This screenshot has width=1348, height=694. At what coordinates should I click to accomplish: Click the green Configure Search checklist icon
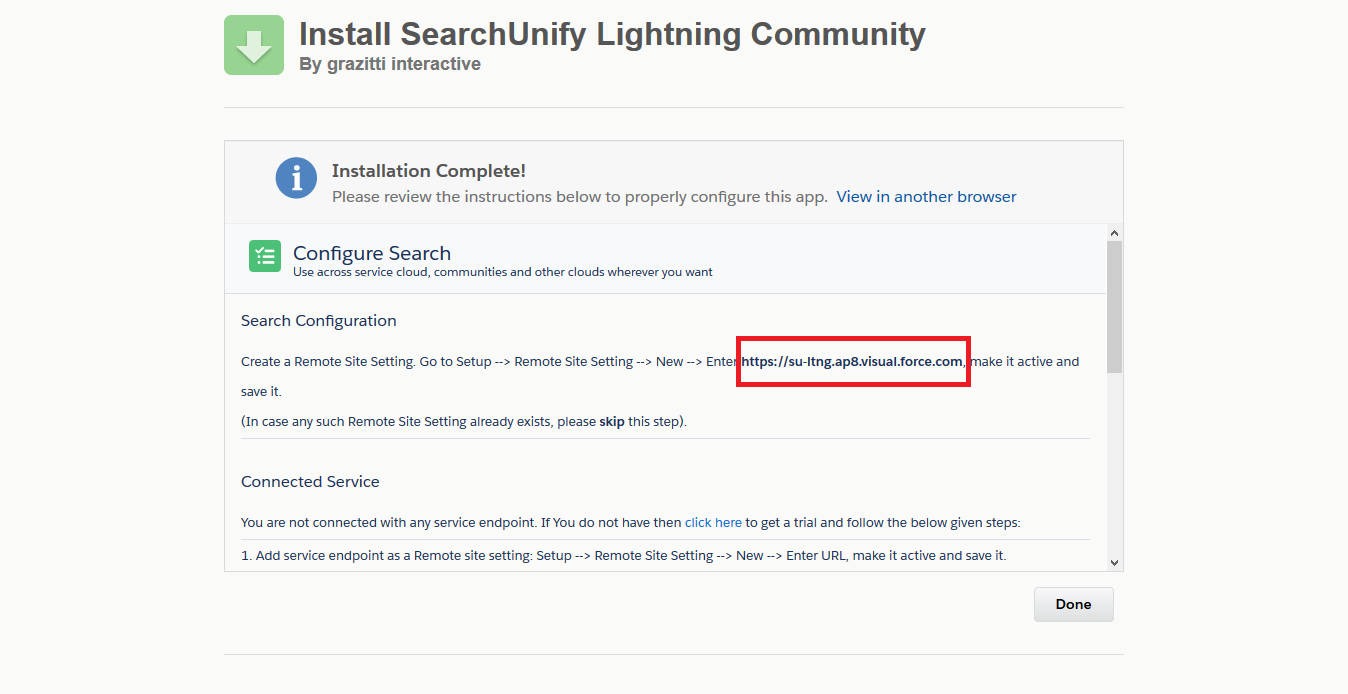point(265,256)
